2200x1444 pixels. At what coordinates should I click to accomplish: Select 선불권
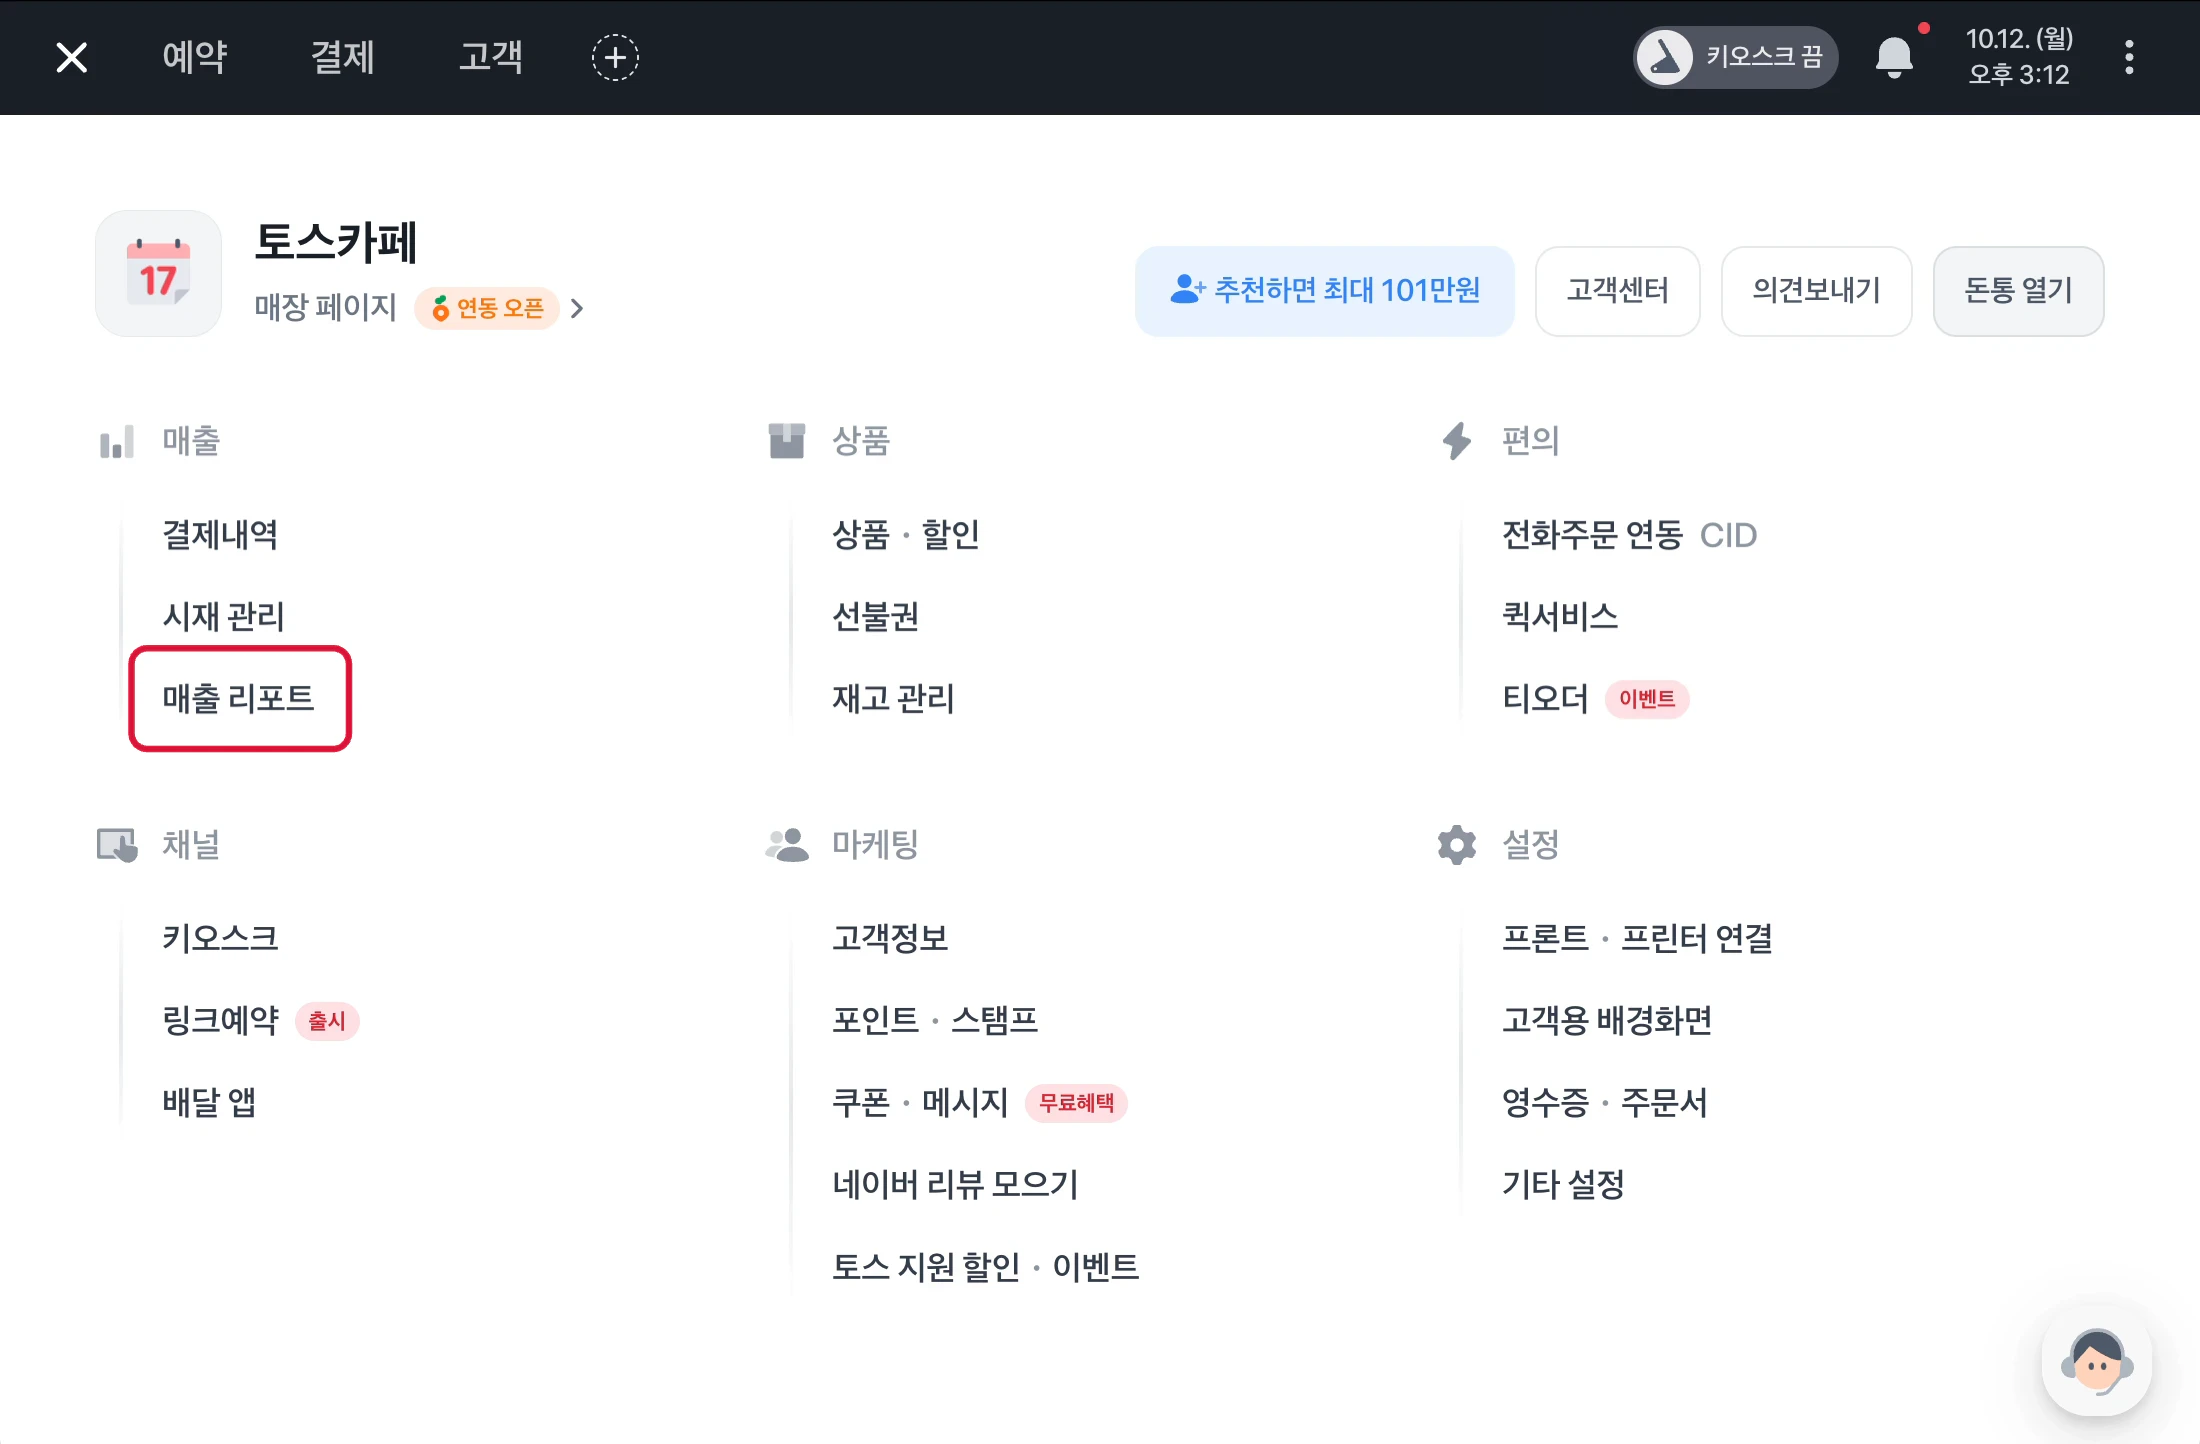pos(875,617)
